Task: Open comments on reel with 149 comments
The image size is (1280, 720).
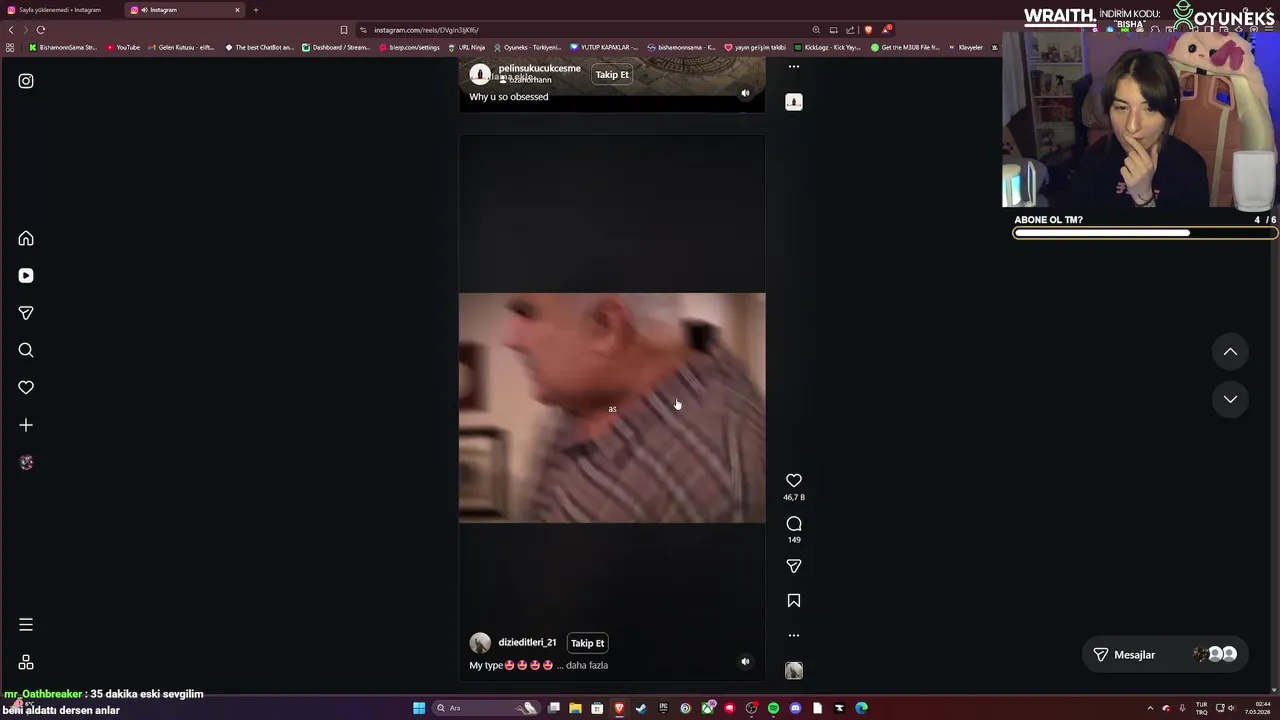Action: click(x=794, y=523)
